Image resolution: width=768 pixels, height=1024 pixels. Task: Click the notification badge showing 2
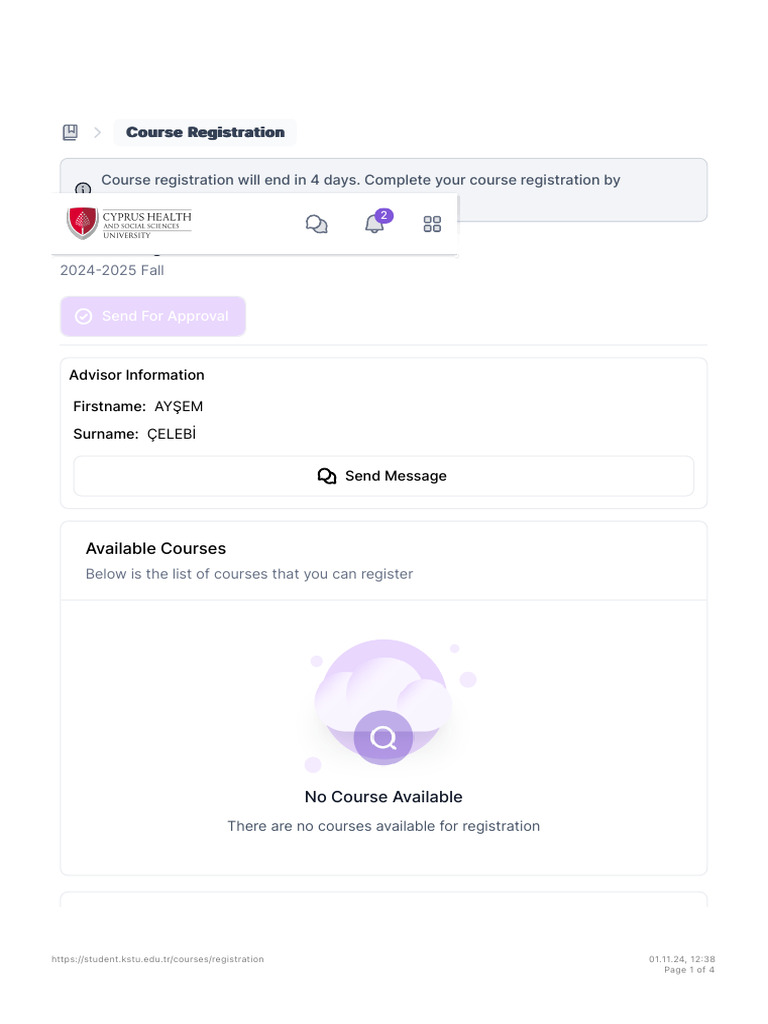385,215
